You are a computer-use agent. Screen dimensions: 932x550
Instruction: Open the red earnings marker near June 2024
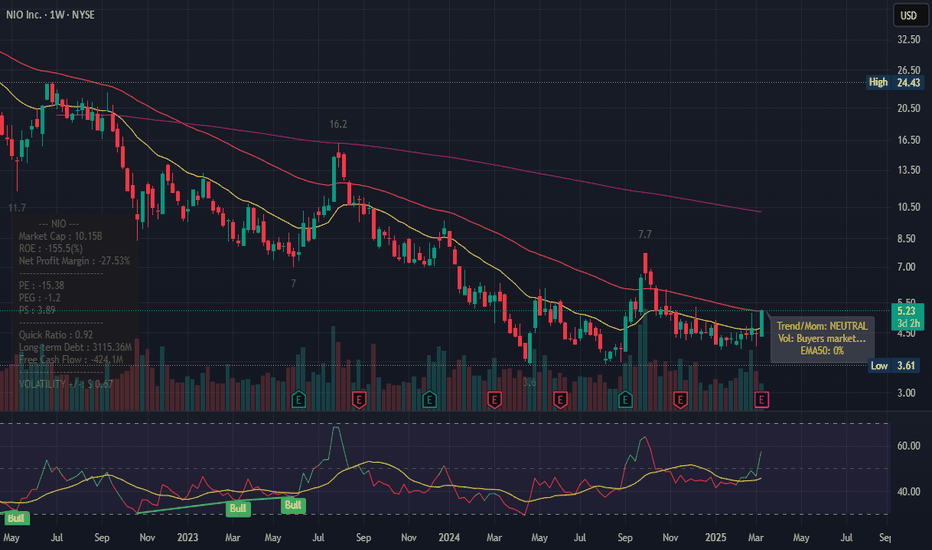[560, 400]
